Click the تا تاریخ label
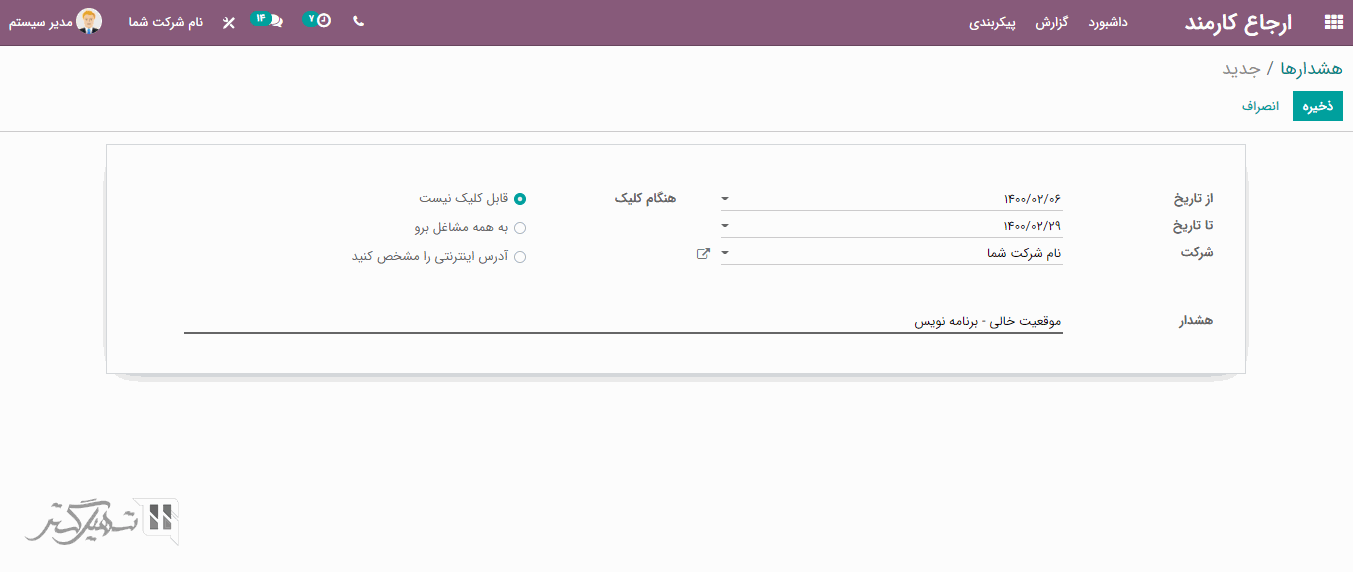Image resolution: width=1353 pixels, height=572 pixels. tap(1193, 226)
